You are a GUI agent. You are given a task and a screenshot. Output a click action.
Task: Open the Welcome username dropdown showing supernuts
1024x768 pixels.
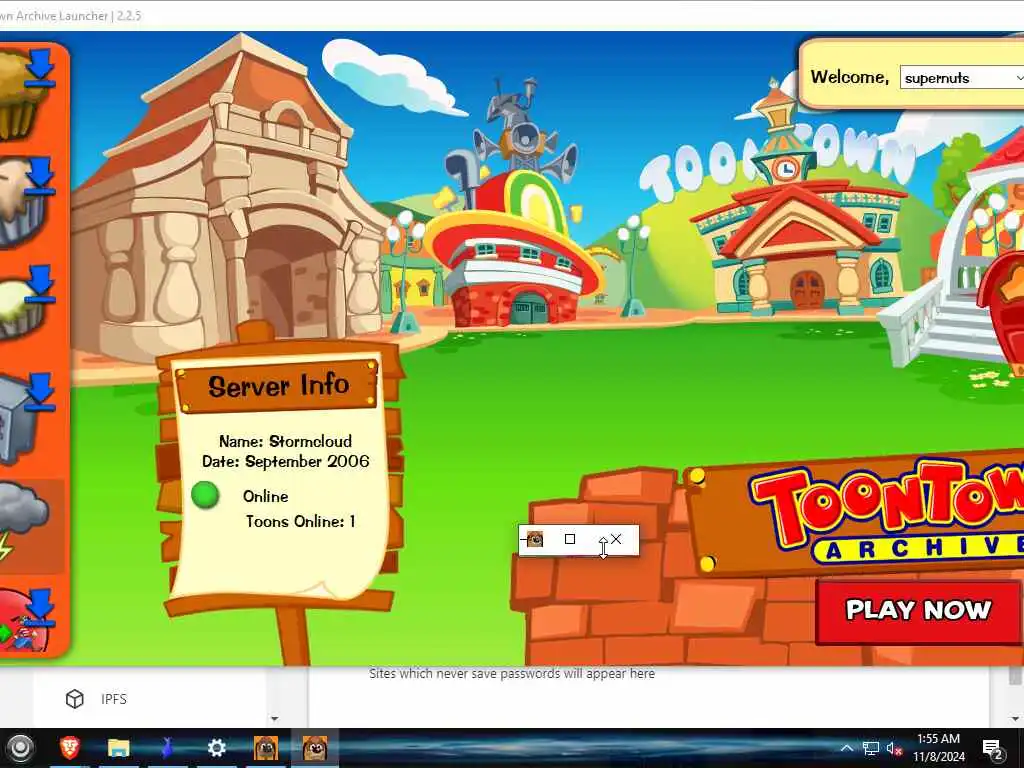point(962,78)
